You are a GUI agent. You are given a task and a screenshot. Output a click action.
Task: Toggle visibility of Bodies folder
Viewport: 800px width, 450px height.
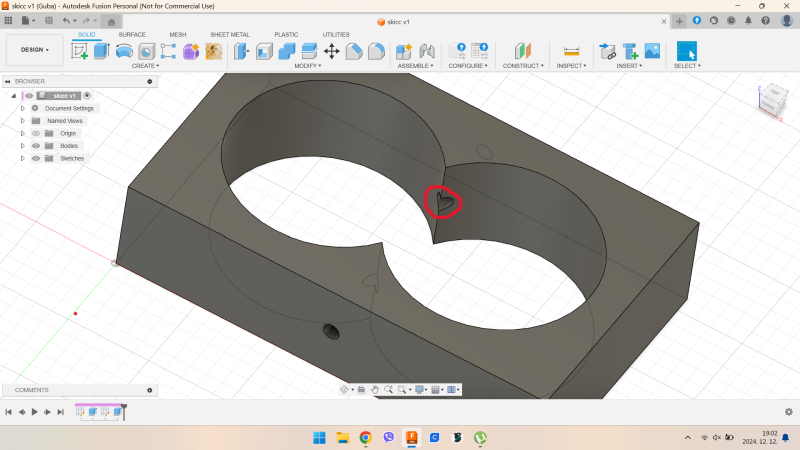coord(35,145)
